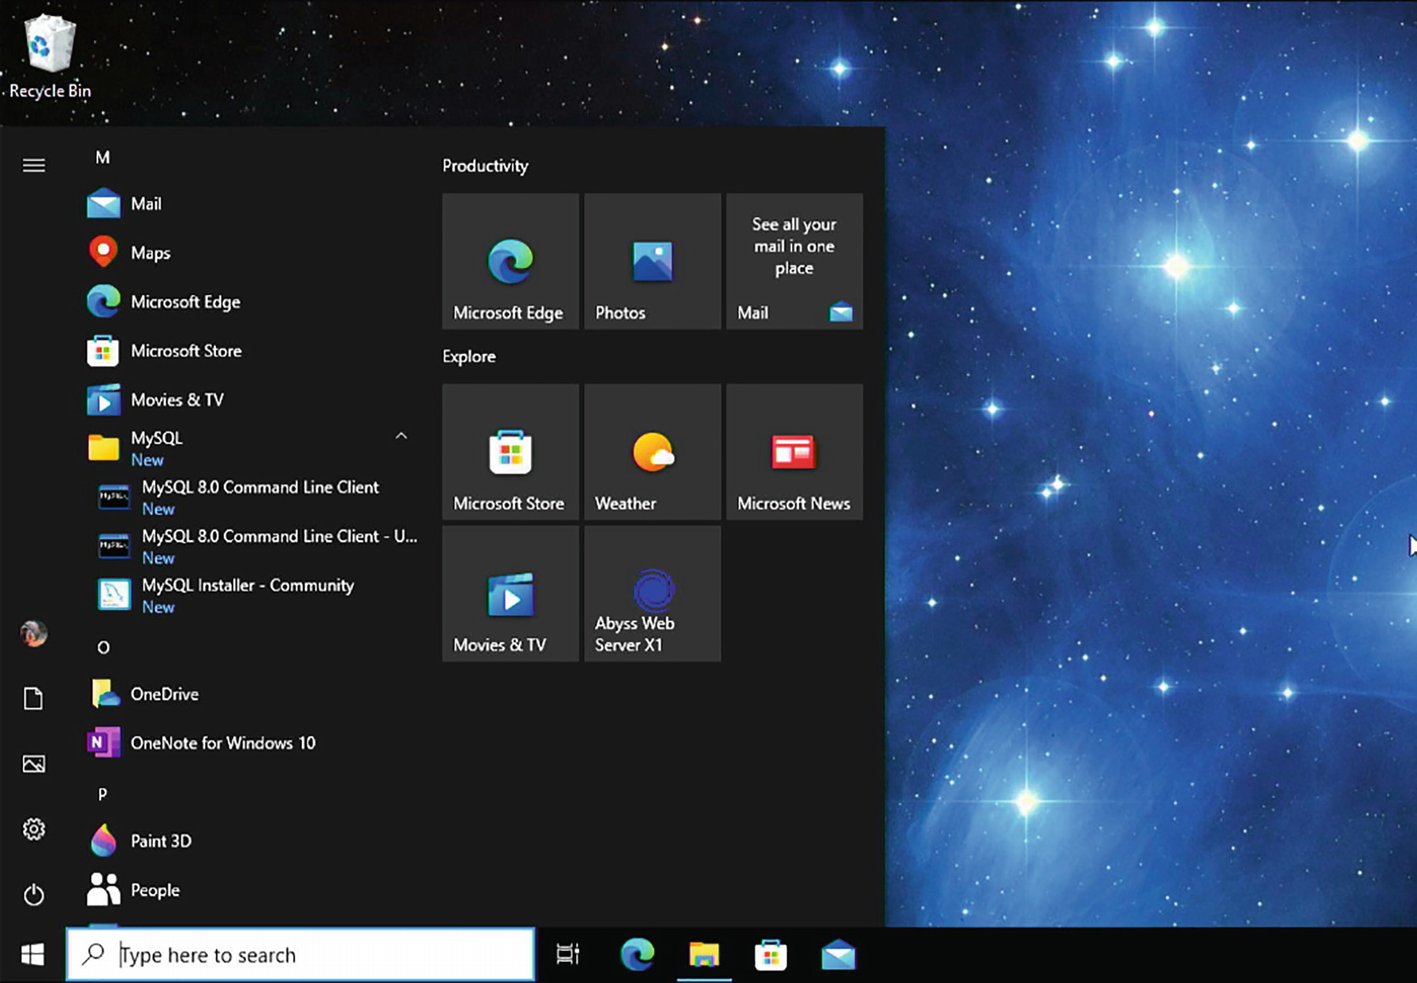1417x983 pixels.
Task: Open OneNote for Windows 10
Action: pos(222,743)
